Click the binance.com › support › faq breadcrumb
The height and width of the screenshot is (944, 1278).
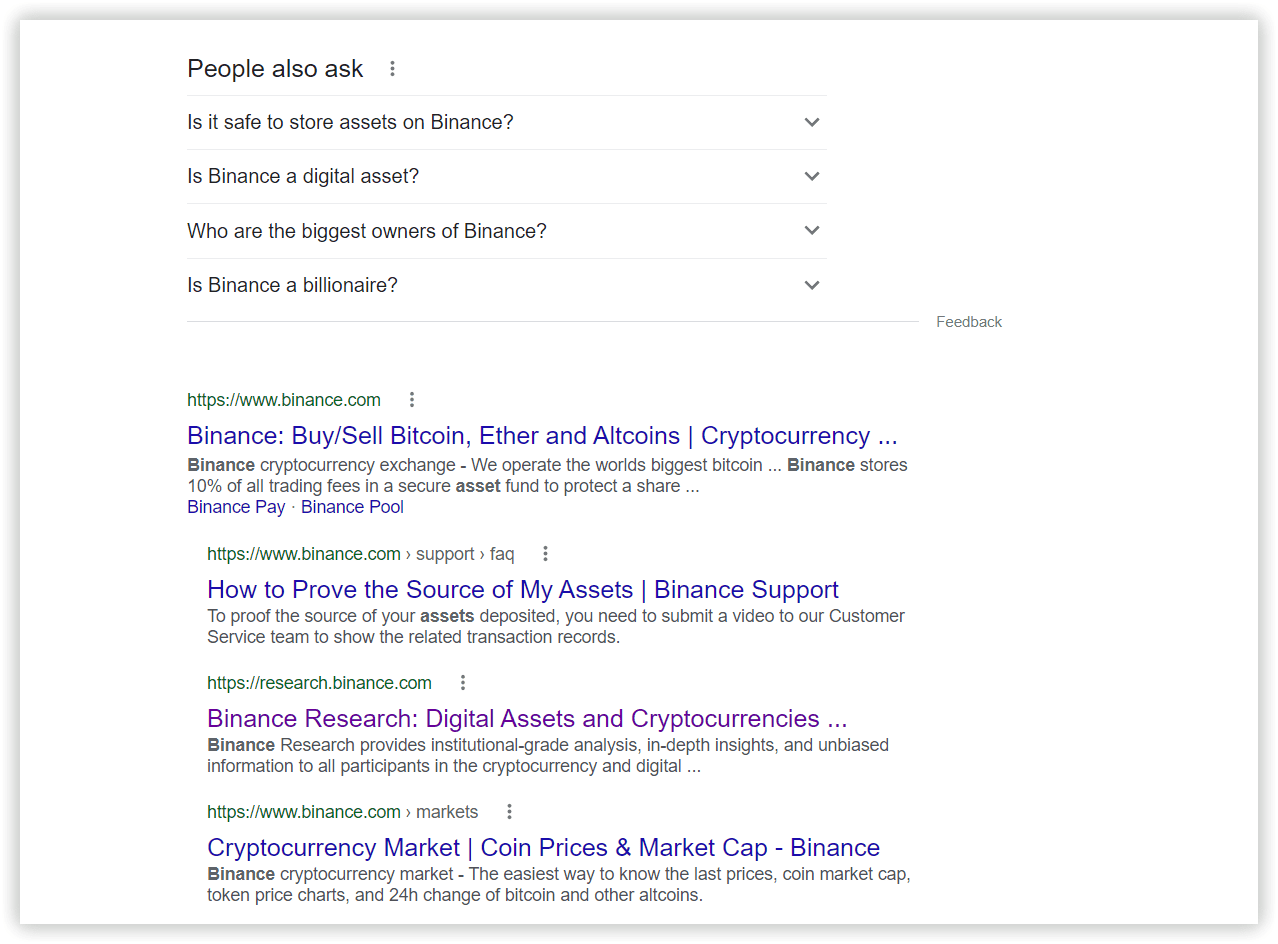(360, 554)
